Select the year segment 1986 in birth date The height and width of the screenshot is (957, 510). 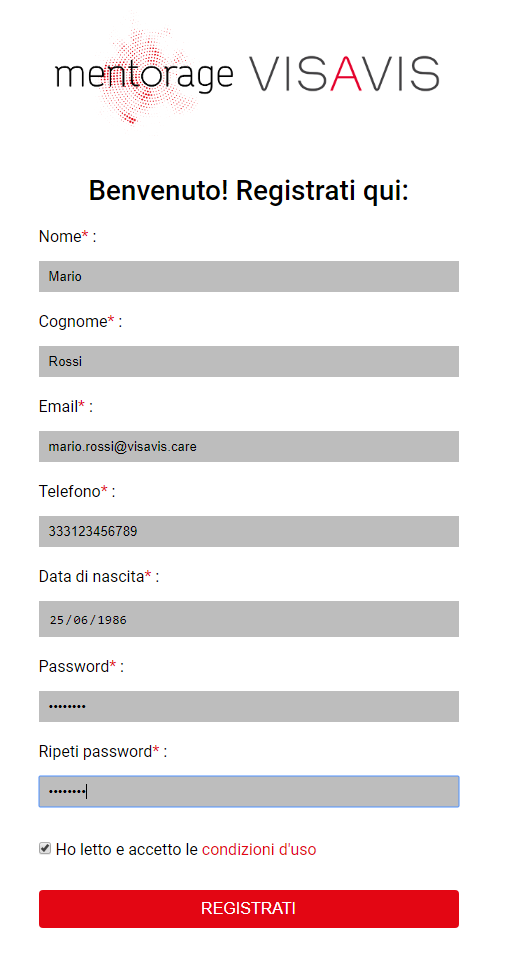point(112,619)
